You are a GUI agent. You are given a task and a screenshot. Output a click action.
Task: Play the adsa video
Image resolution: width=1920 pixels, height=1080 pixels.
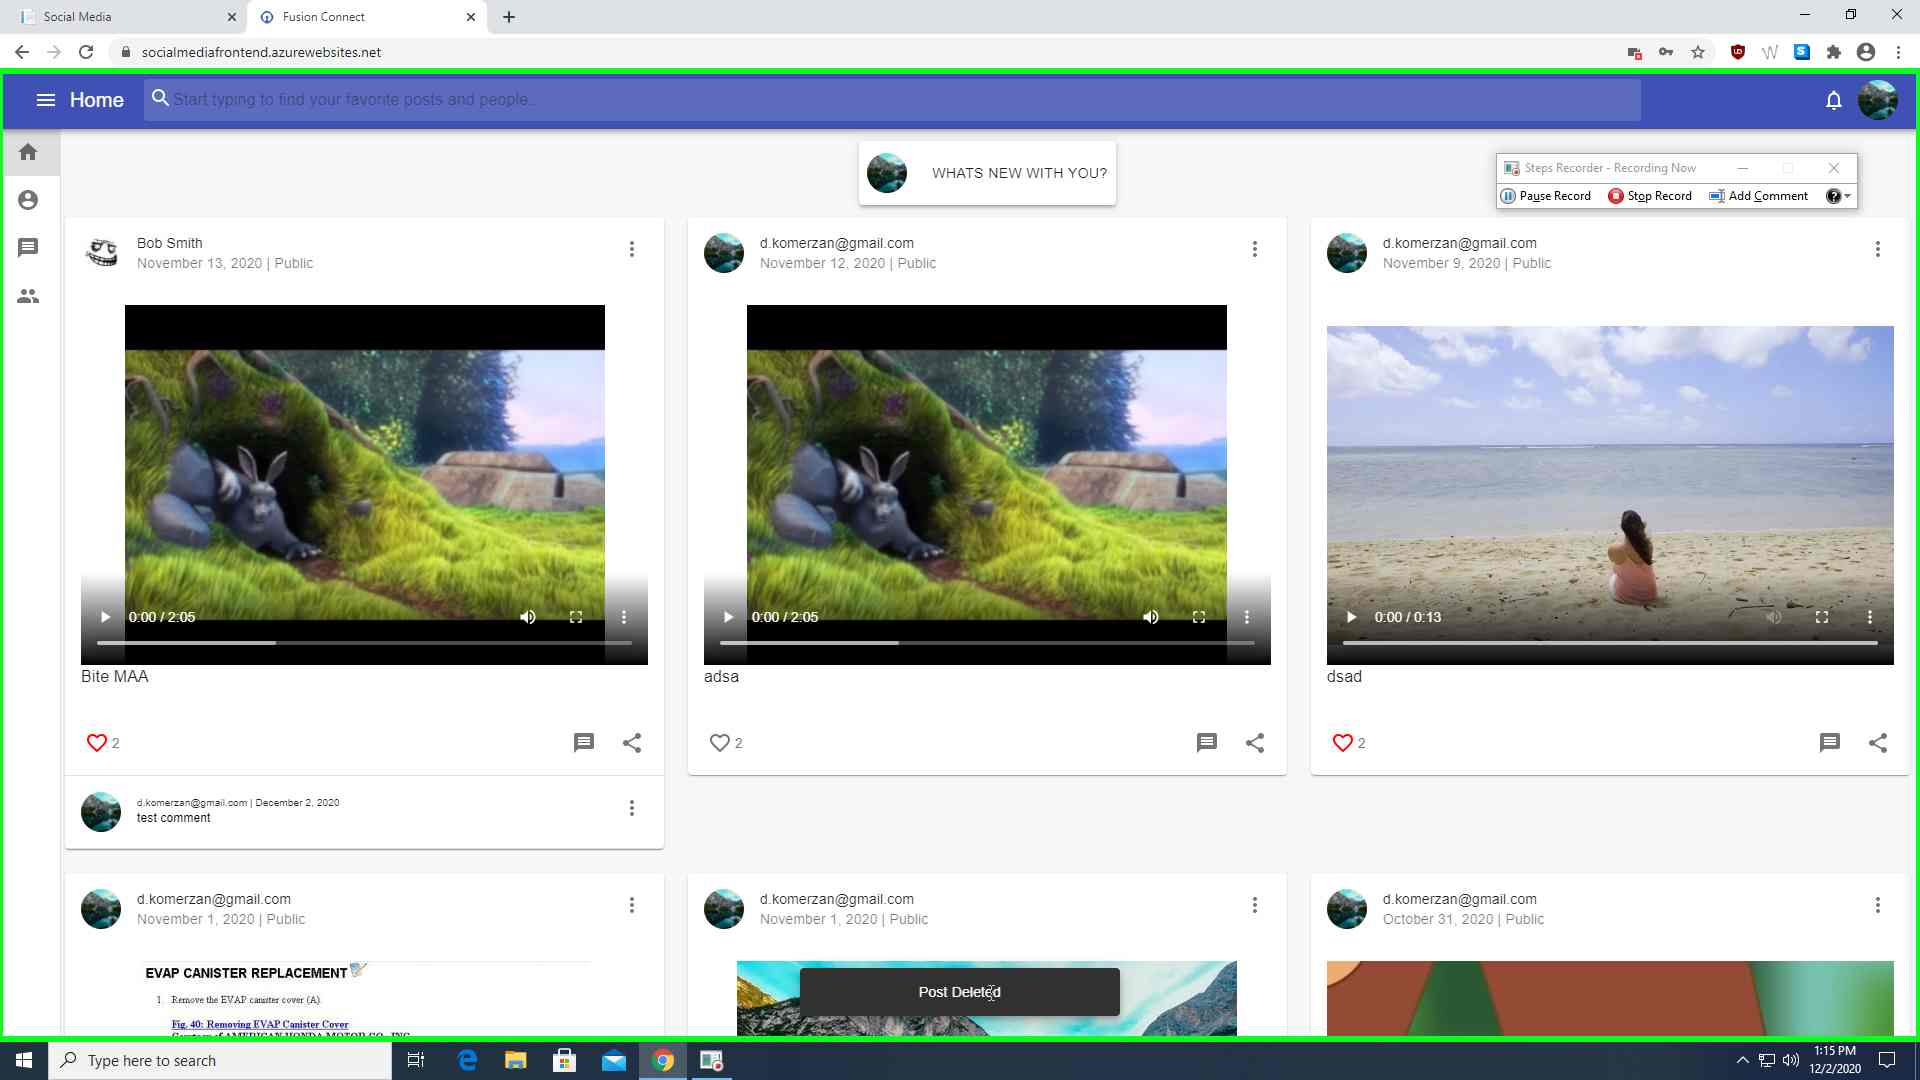click(728, 617)
